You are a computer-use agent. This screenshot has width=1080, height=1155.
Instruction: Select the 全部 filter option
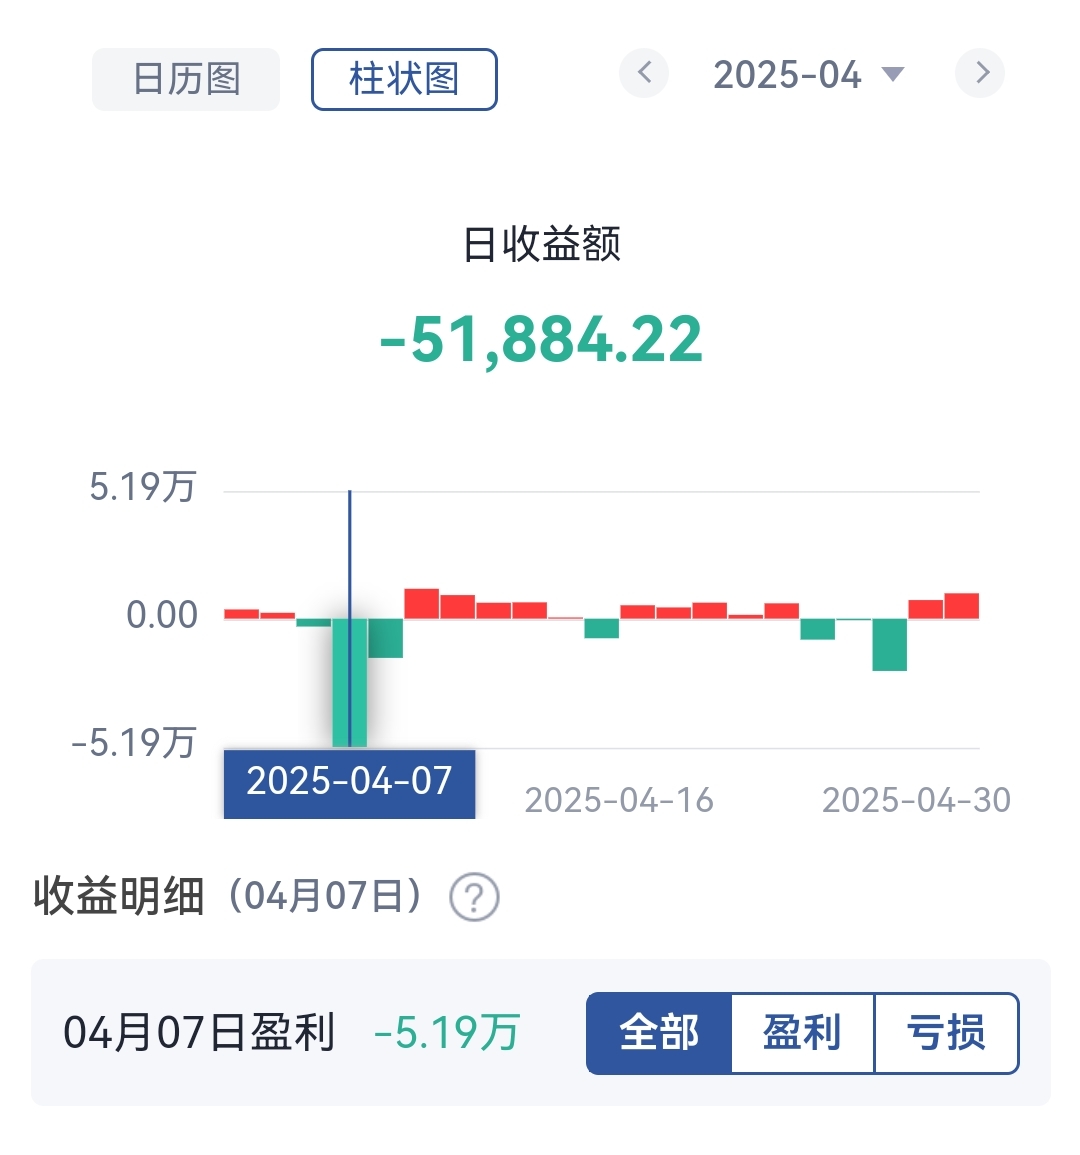[x=659, y=1033]
